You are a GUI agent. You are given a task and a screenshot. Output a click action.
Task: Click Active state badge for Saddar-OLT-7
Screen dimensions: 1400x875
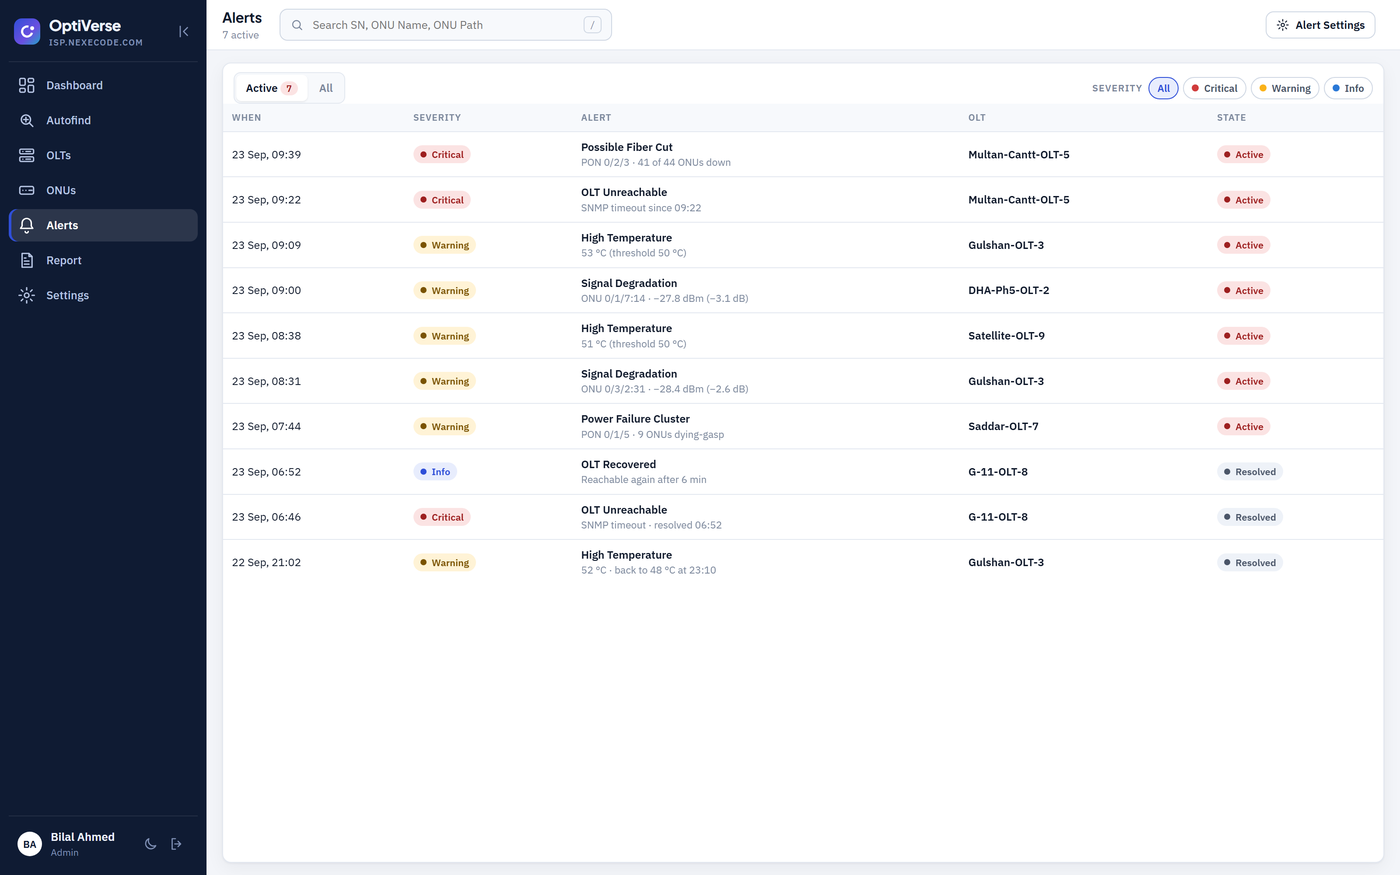(x=1243, y=427)
